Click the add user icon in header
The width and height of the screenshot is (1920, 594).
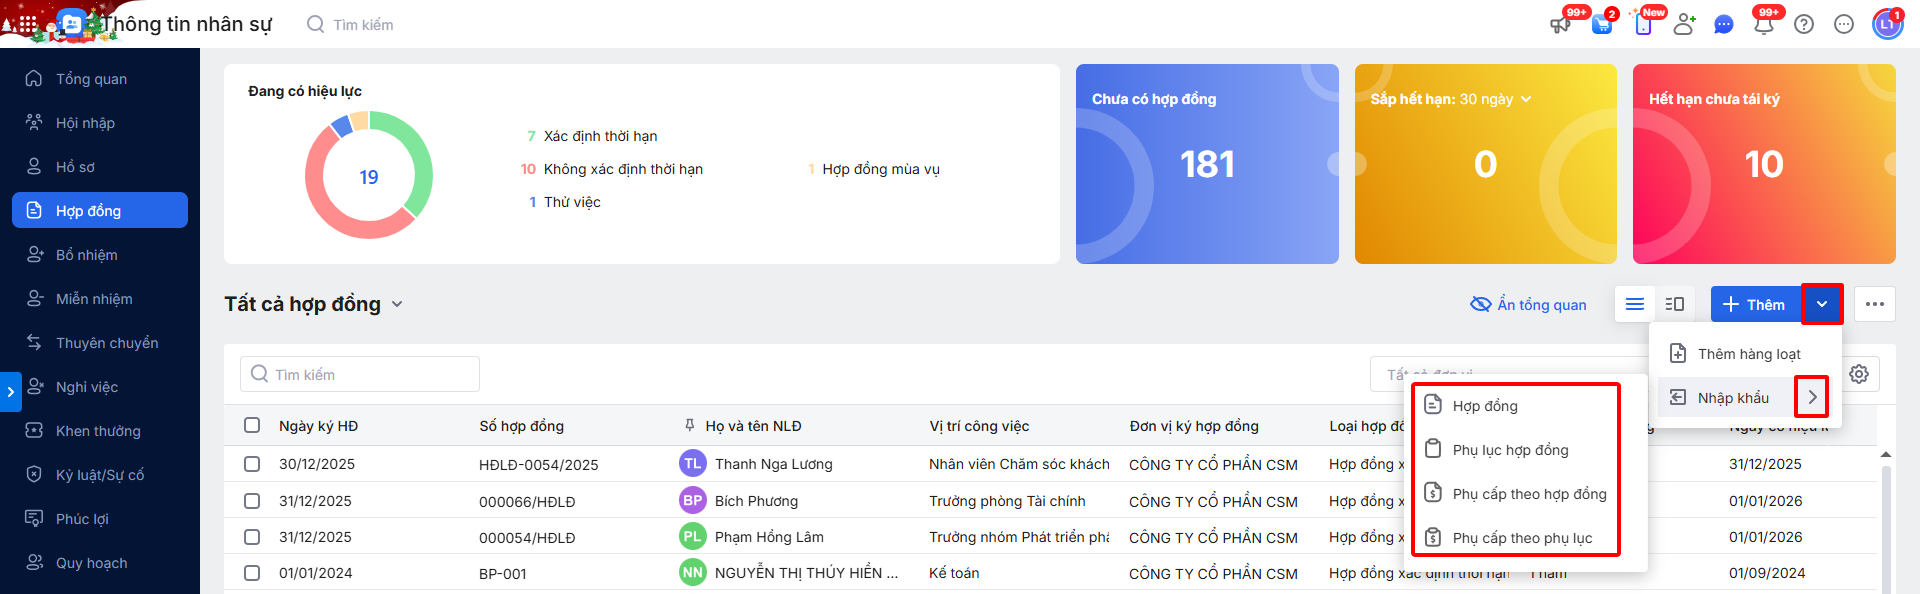(1684, 25)
